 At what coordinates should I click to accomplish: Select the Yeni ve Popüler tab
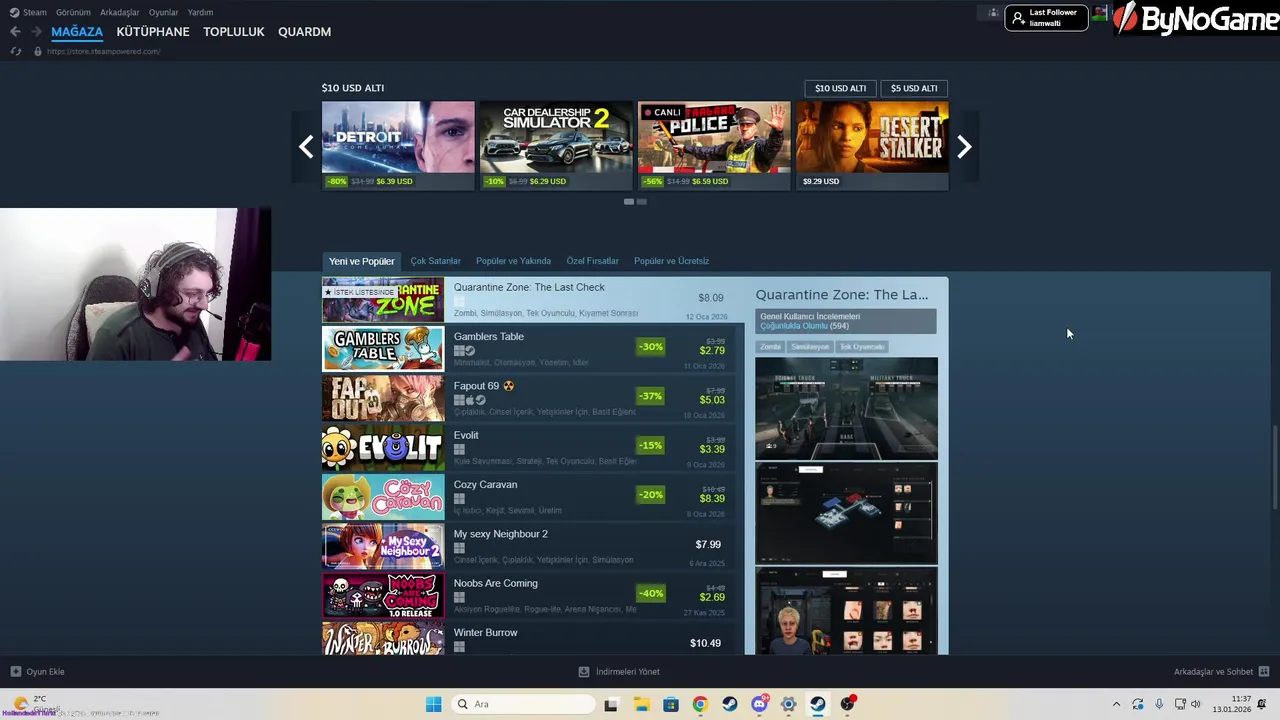click(x=362, y=261)
